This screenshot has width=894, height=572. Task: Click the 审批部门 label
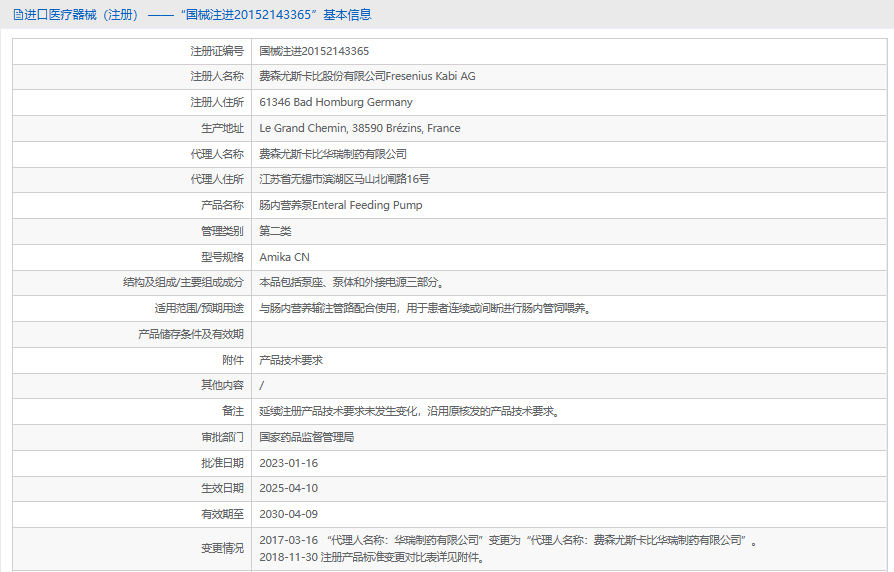[222, 437]
